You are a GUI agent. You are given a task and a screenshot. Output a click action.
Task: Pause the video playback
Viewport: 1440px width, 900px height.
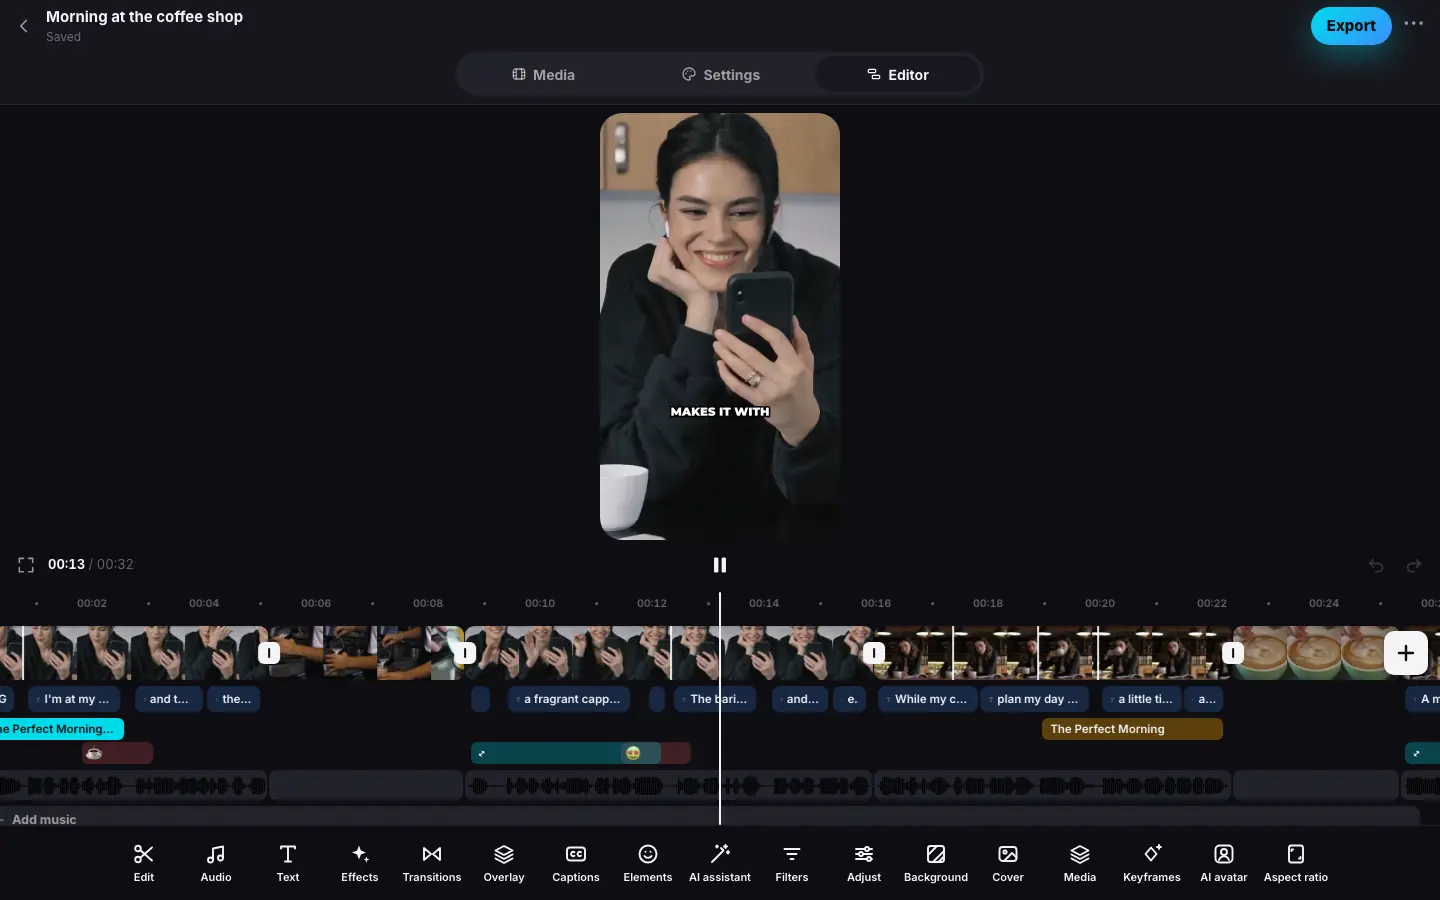(x=720, y=565)
